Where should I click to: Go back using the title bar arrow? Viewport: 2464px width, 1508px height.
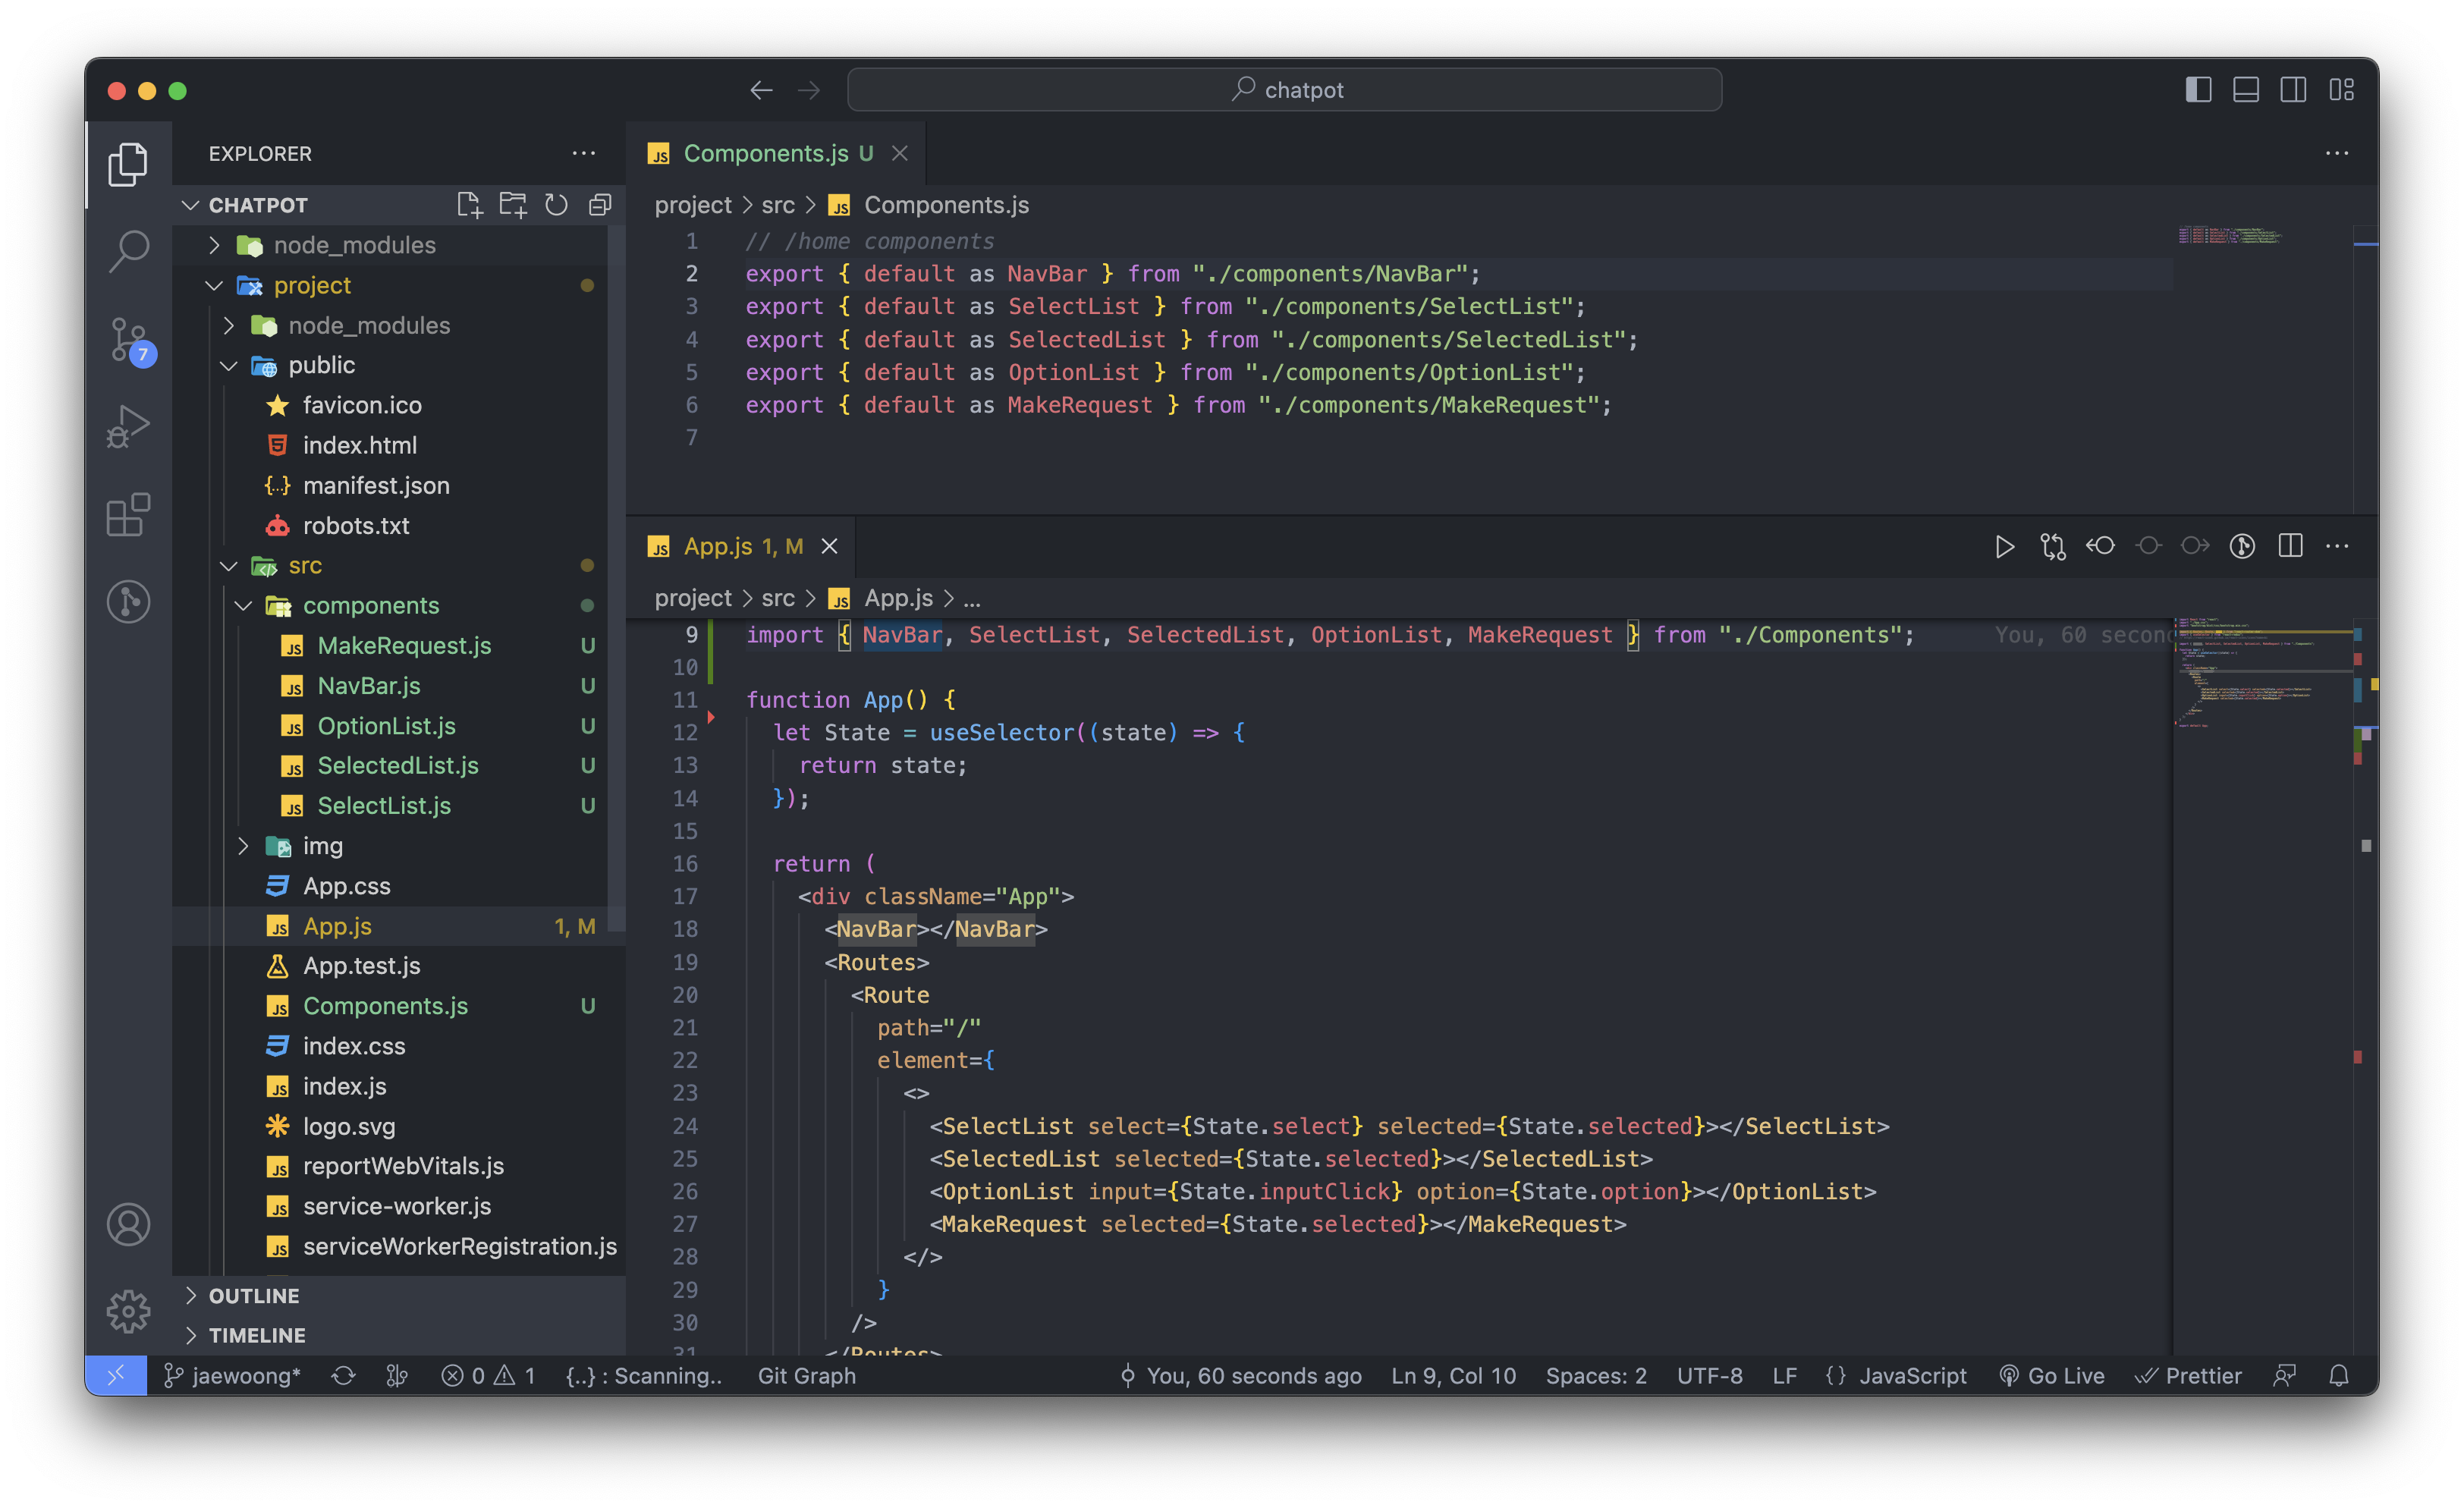click(761, 90)
